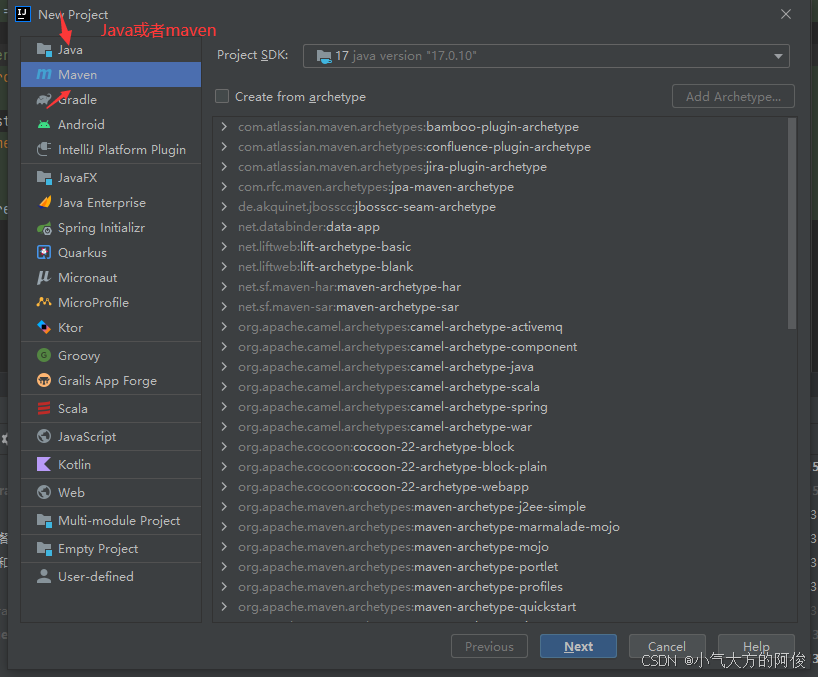The width and height of the screenshot is (818, 677).
Task: Click the Empty Project folder icon
Action: point(44,549)
